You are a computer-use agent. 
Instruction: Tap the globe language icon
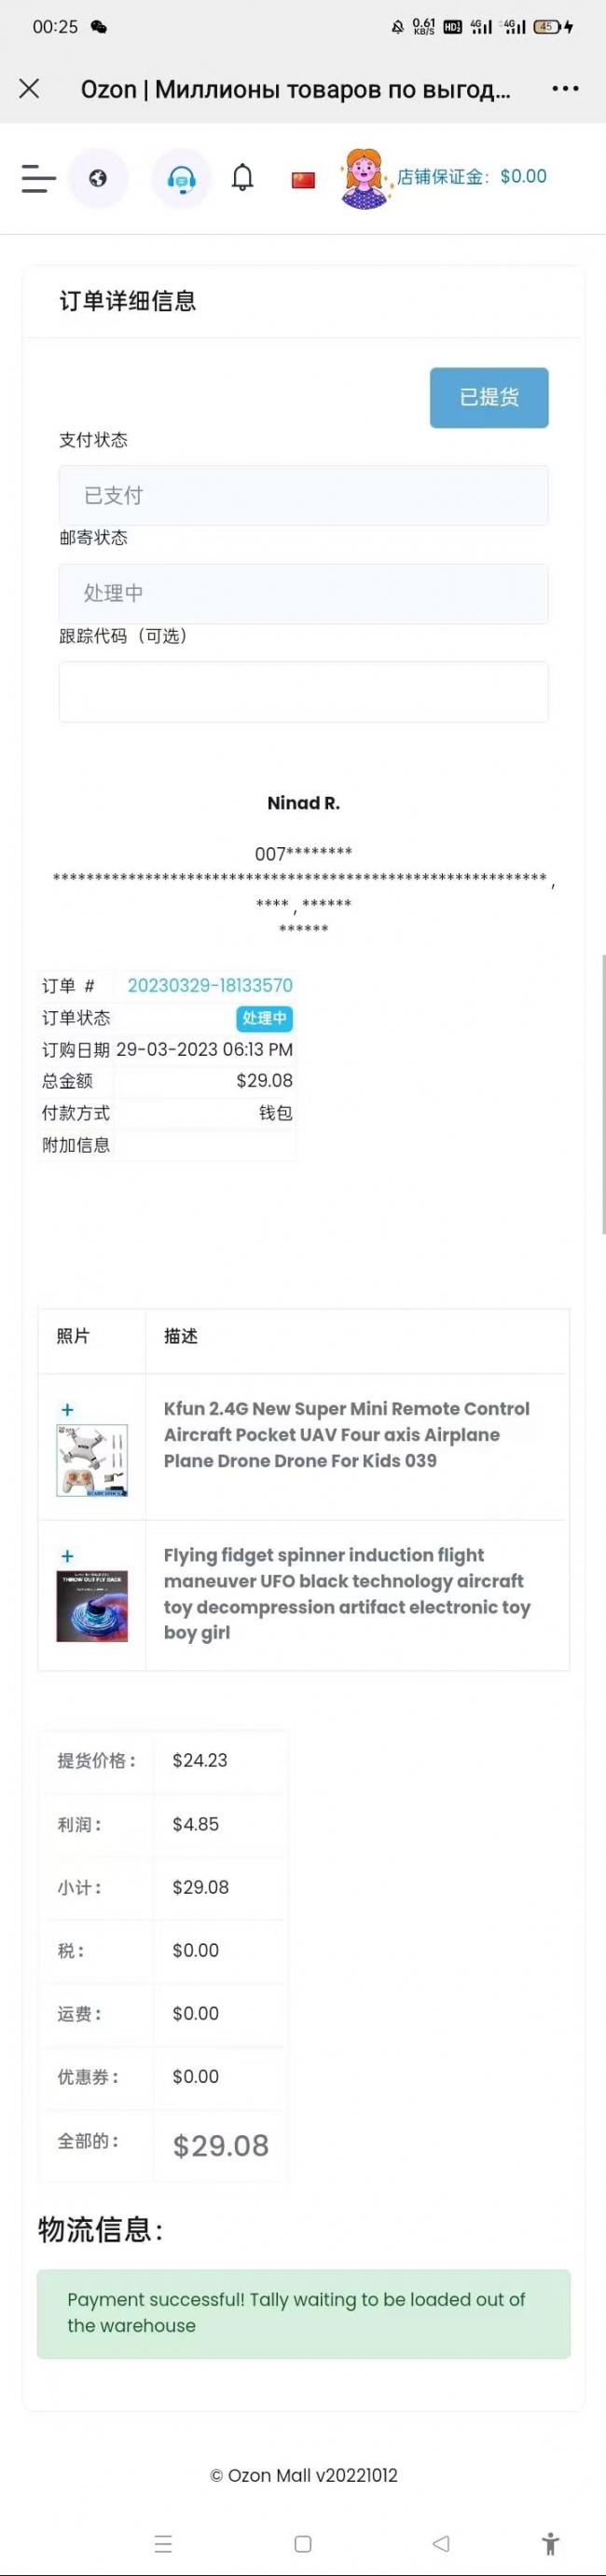click(97, 178)
